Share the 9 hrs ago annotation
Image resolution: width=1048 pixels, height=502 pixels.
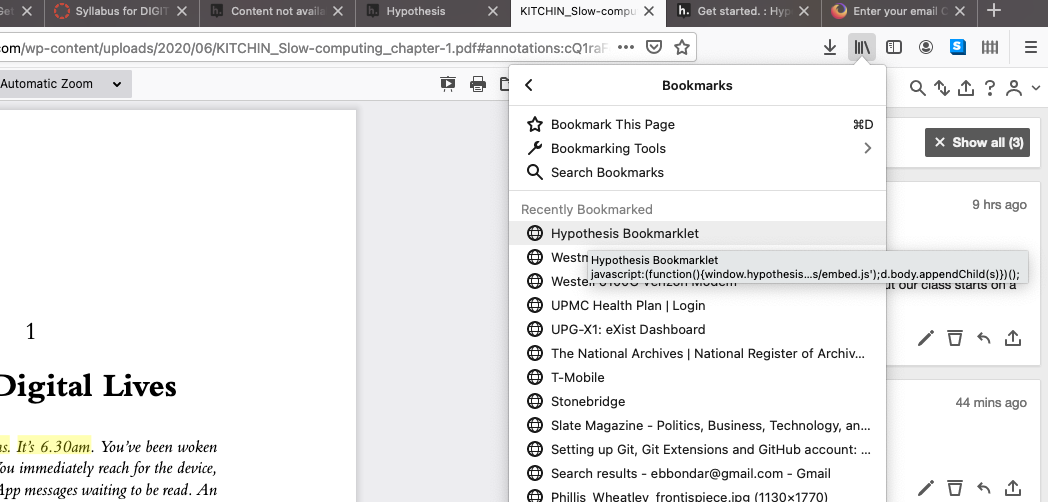[x=1013, y=338]
